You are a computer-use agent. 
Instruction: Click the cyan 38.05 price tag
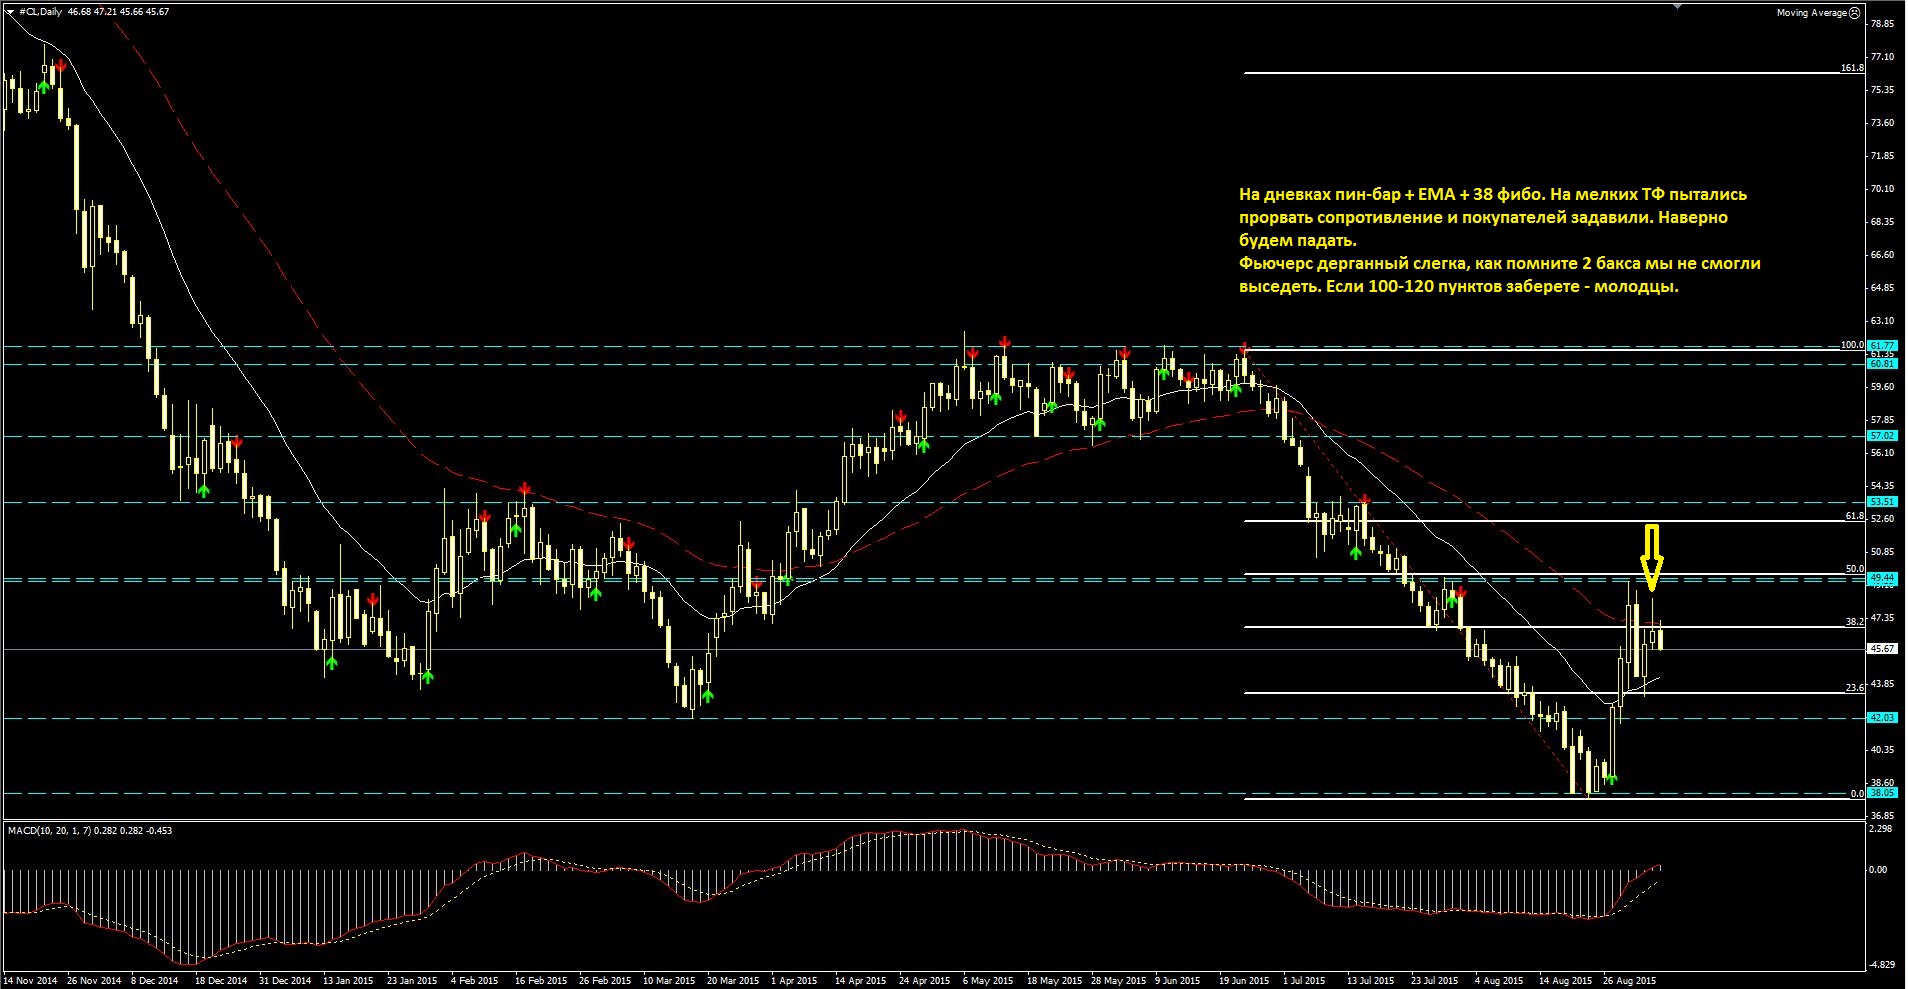tap(1882, 793)
